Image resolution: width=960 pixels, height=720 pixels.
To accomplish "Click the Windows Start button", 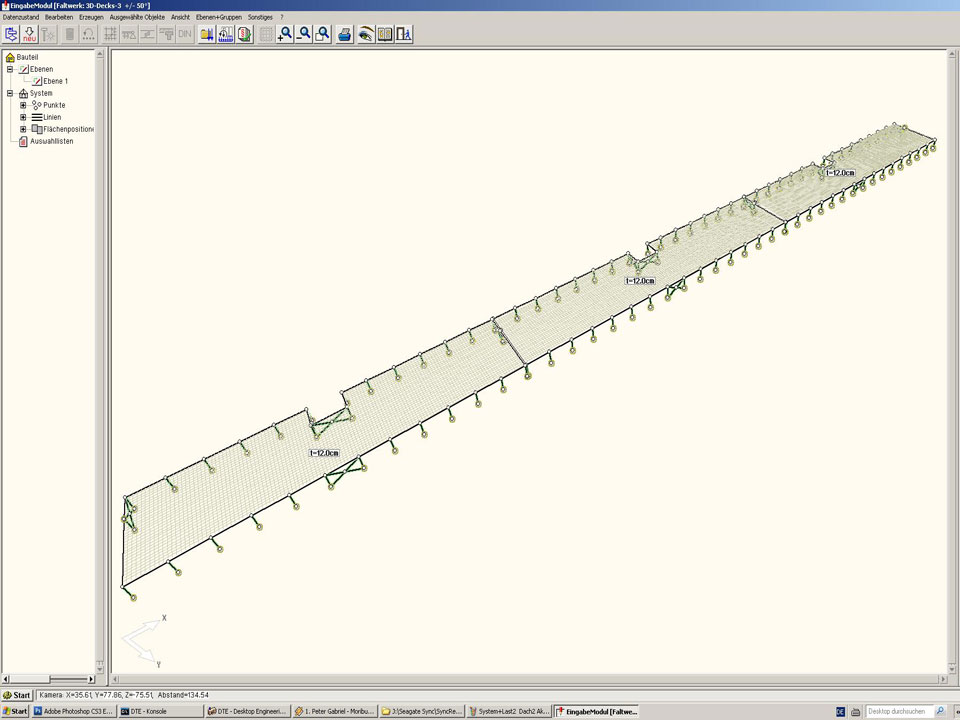I will [17, 695].
